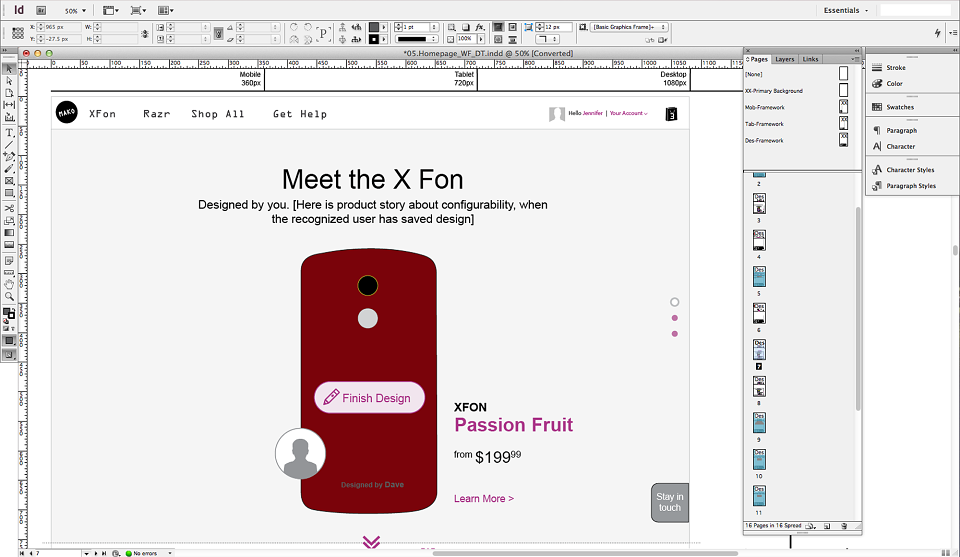Open the arrange documents dropdown
Image resolution: width=960 pixels, height=557 pixels.
[166, 10]
